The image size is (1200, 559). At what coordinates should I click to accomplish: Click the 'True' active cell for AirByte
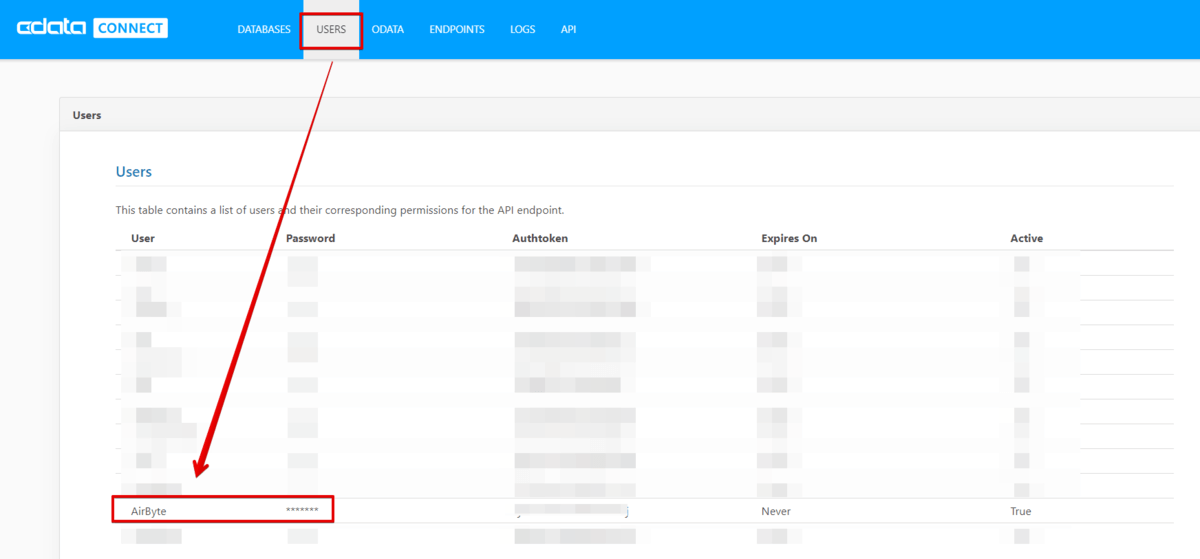[x=1021, y=511]
